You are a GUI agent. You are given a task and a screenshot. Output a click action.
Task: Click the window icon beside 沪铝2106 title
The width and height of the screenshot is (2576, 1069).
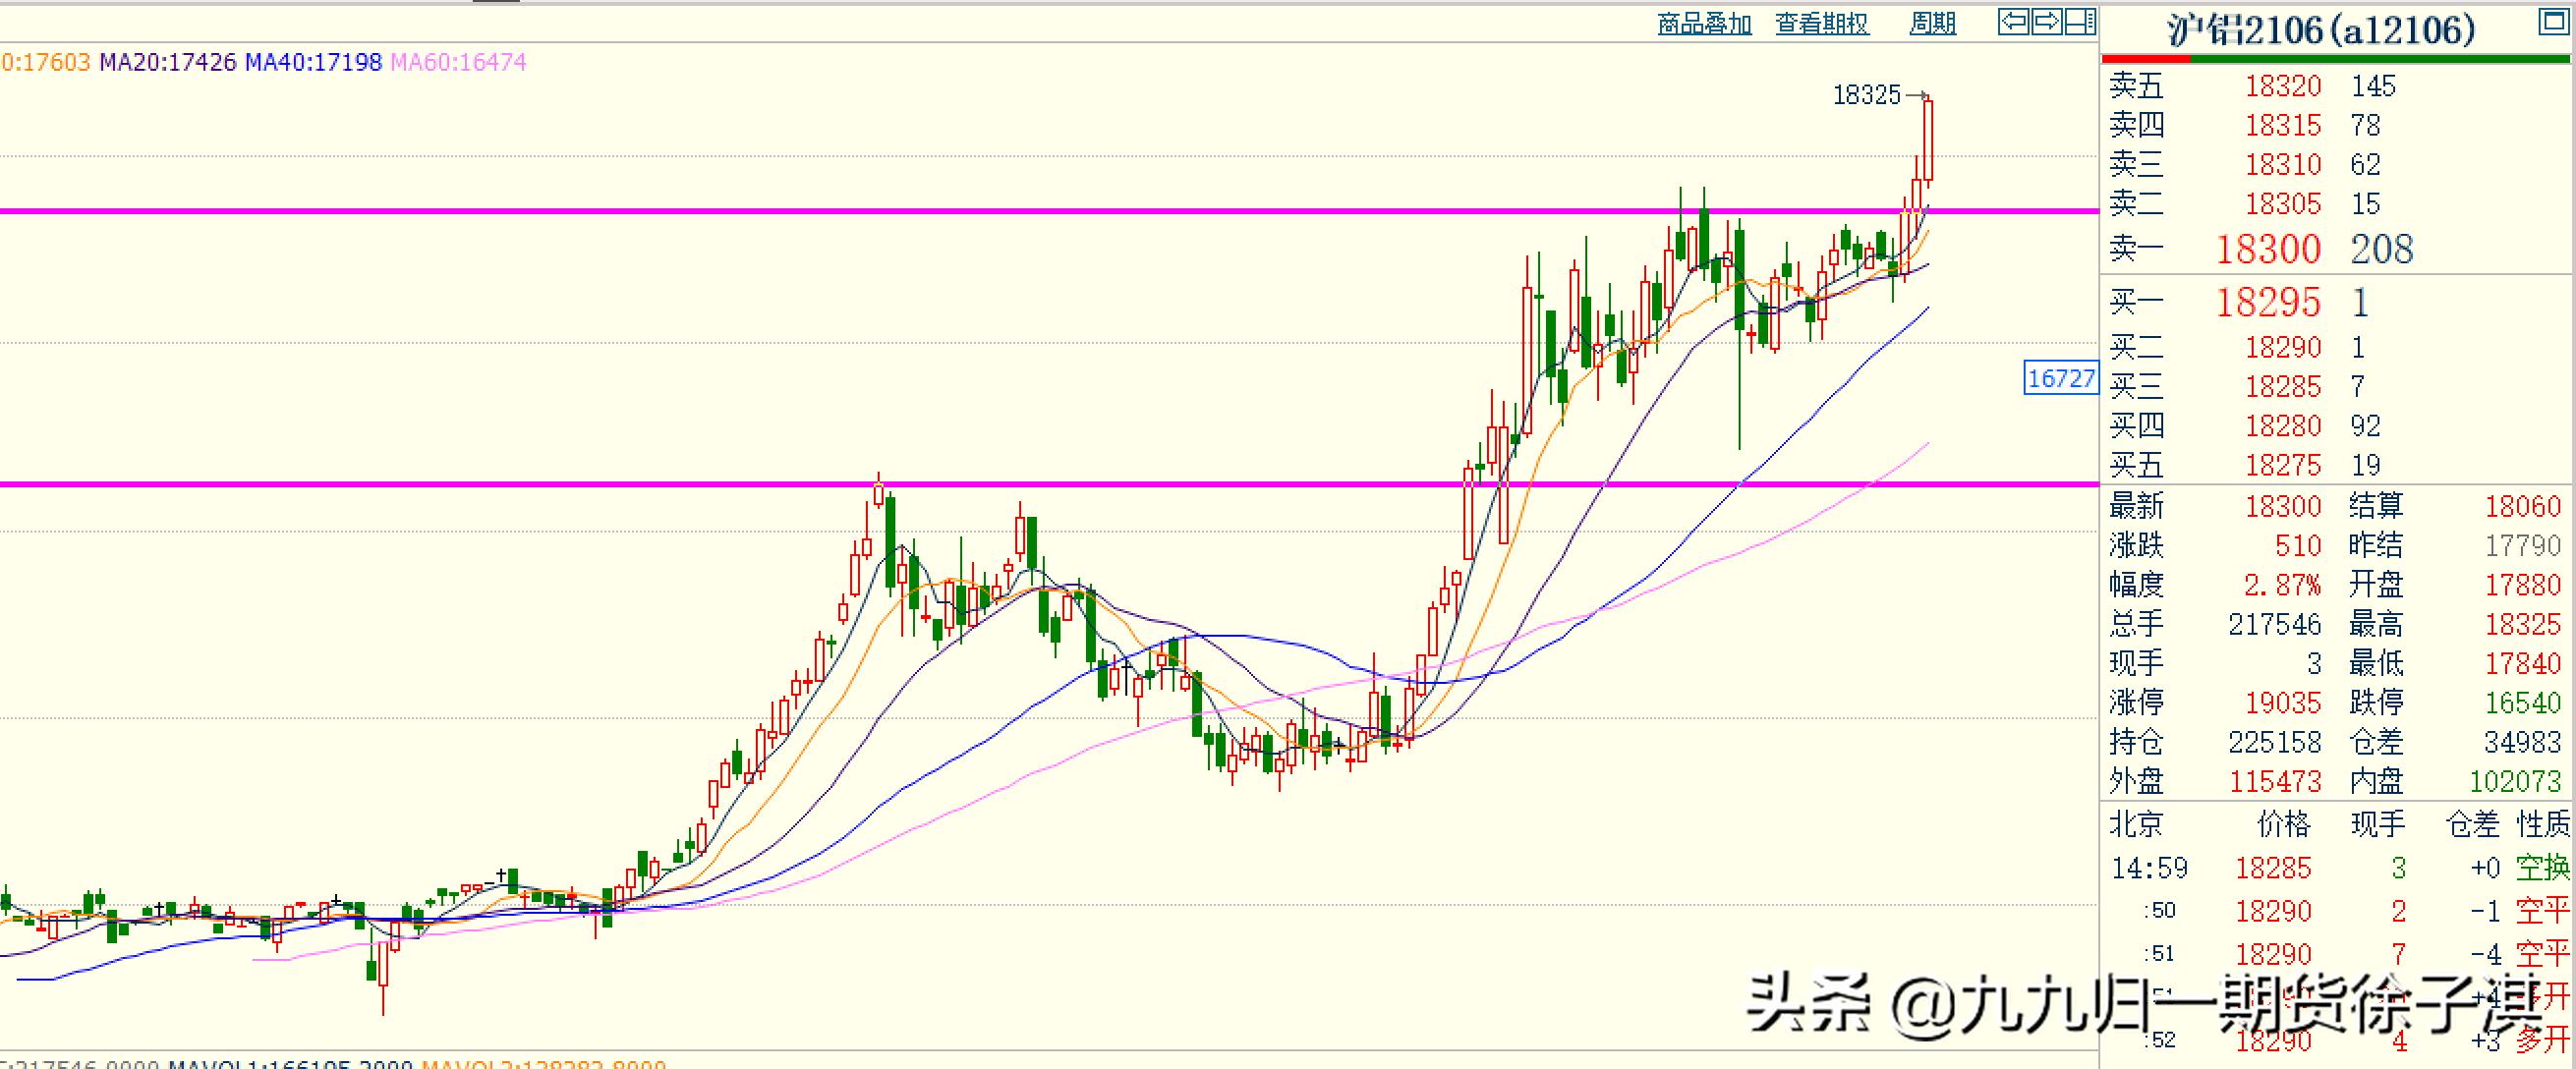click(x=2553, y=23)
